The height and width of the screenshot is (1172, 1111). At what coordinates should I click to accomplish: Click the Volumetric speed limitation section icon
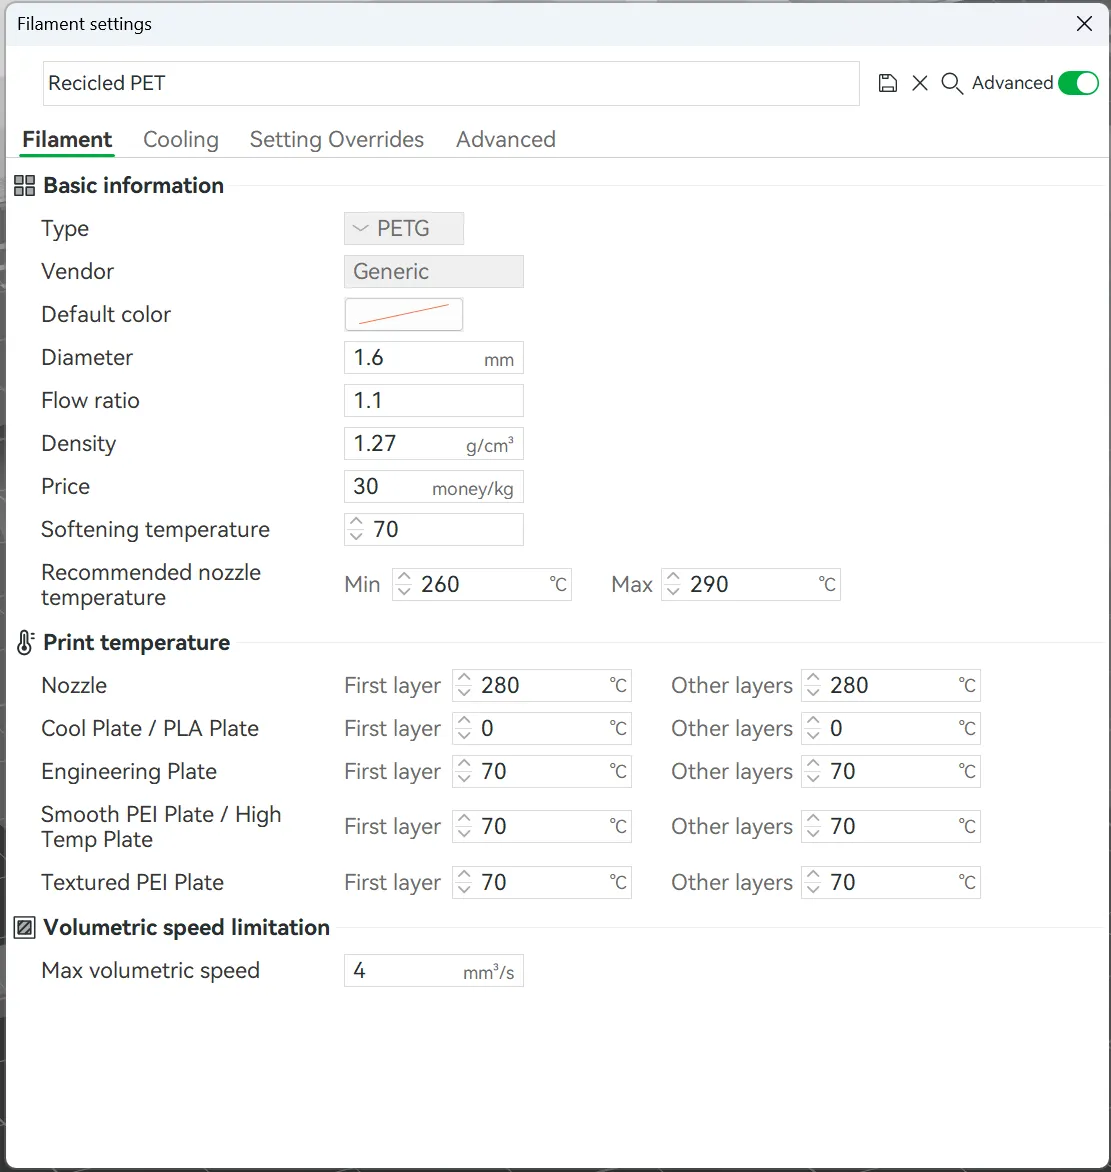24,928
